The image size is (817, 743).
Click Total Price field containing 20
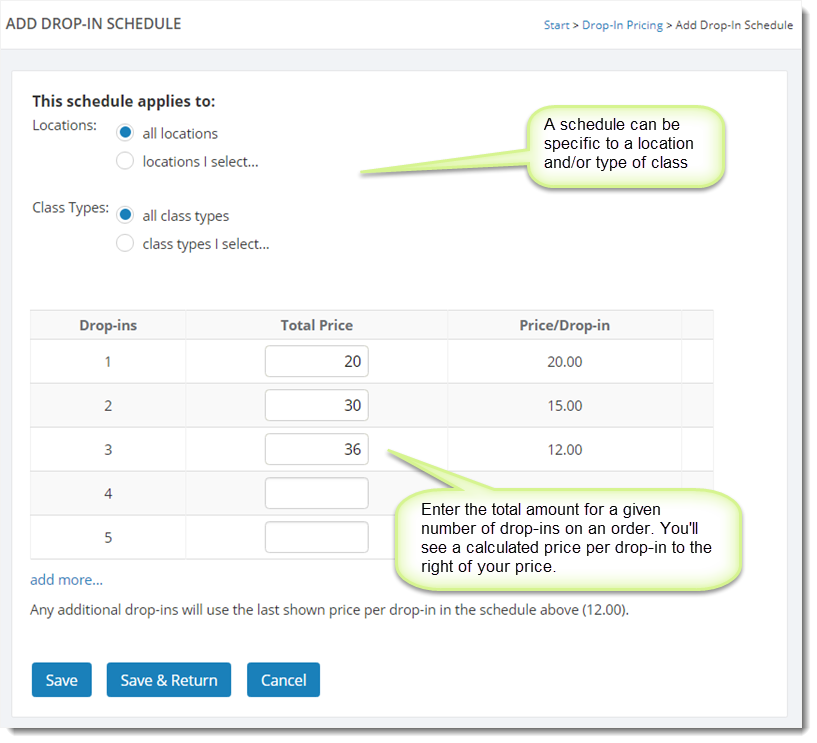(x=316, y=361)
